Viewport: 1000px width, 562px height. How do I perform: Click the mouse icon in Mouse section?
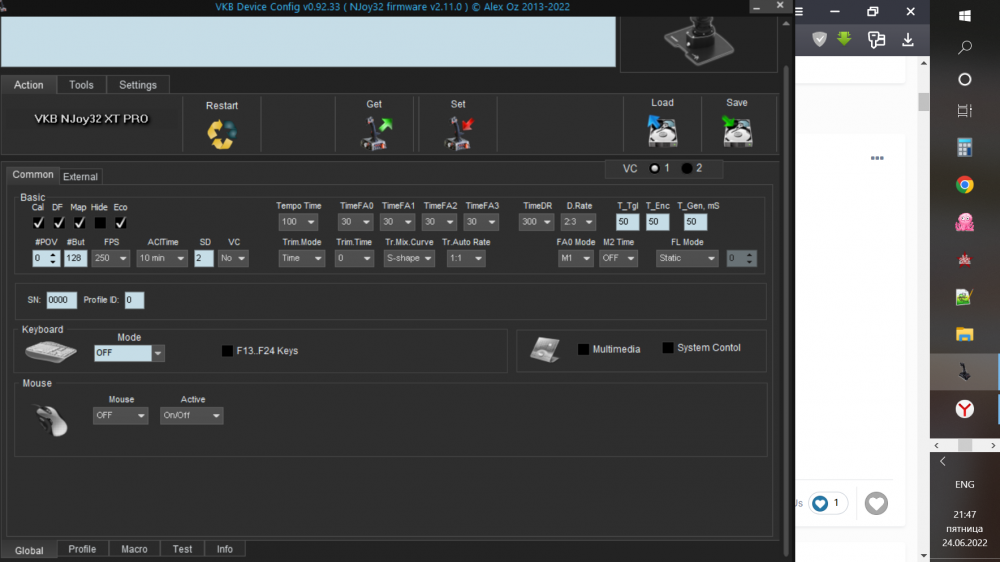pos(51,420)
